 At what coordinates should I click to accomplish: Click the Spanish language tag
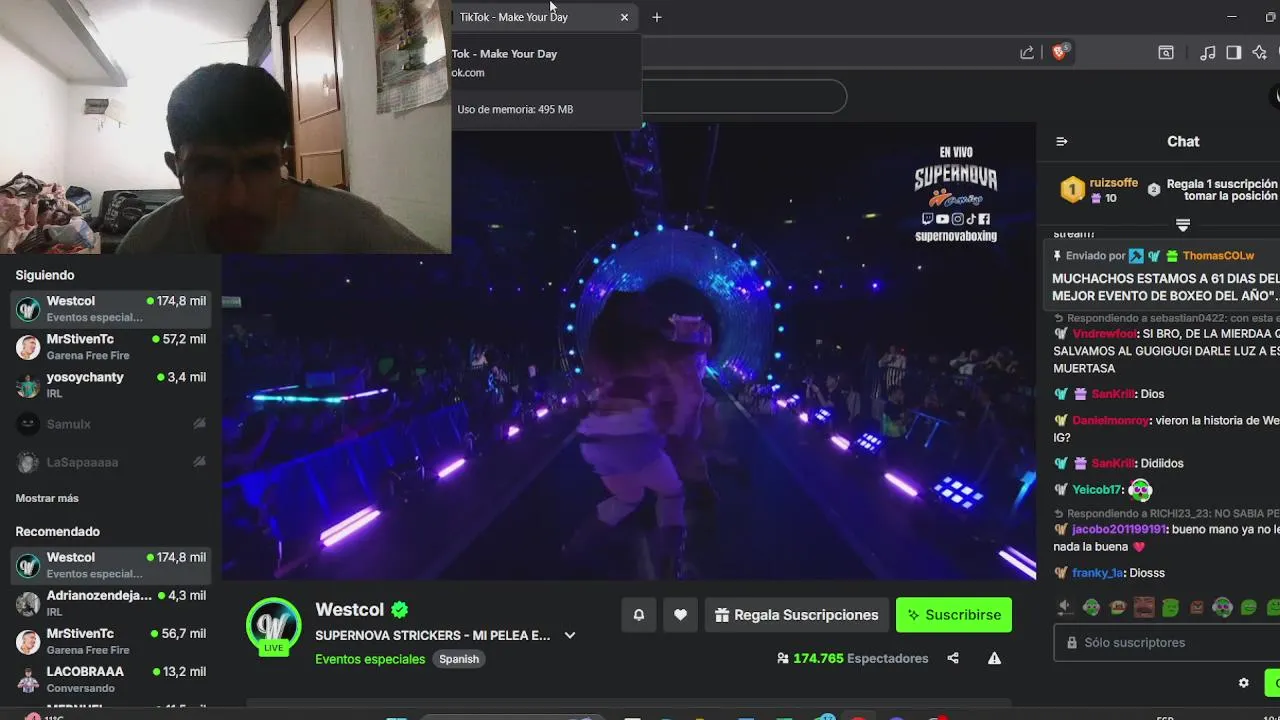tap(459, 659)
